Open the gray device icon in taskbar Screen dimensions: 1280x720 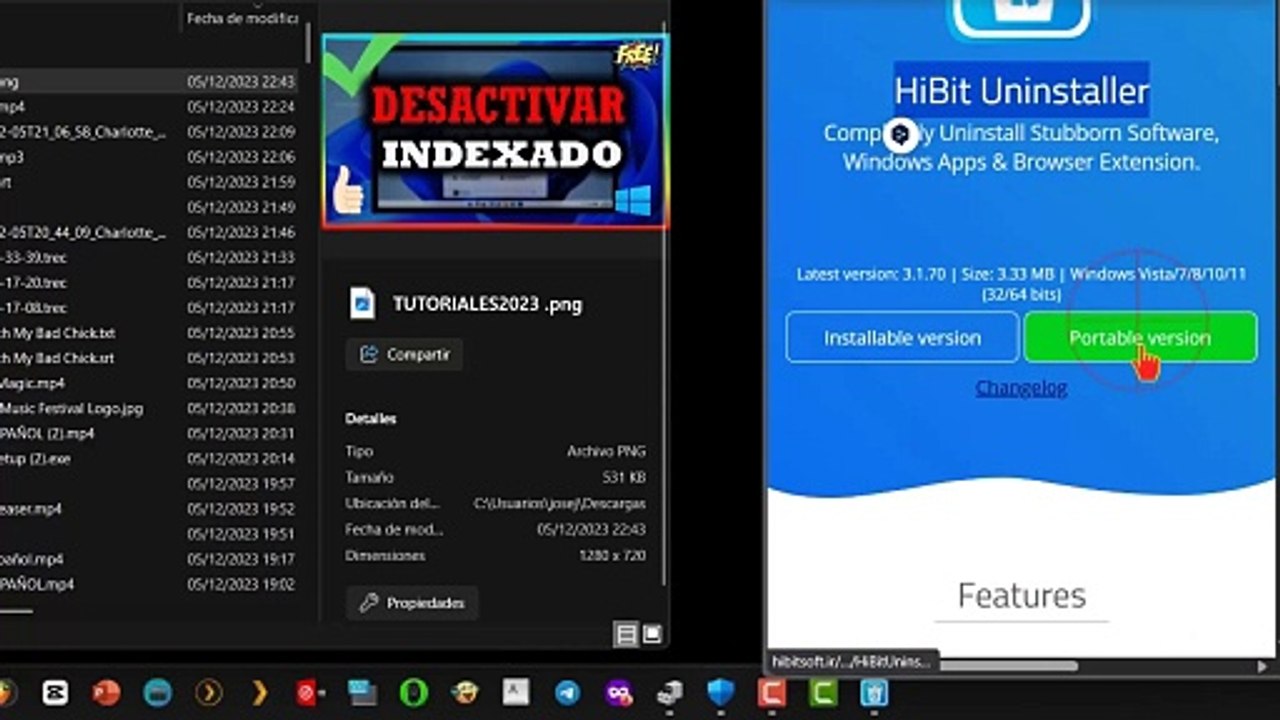pyautogui.click(x=669, y=692)
